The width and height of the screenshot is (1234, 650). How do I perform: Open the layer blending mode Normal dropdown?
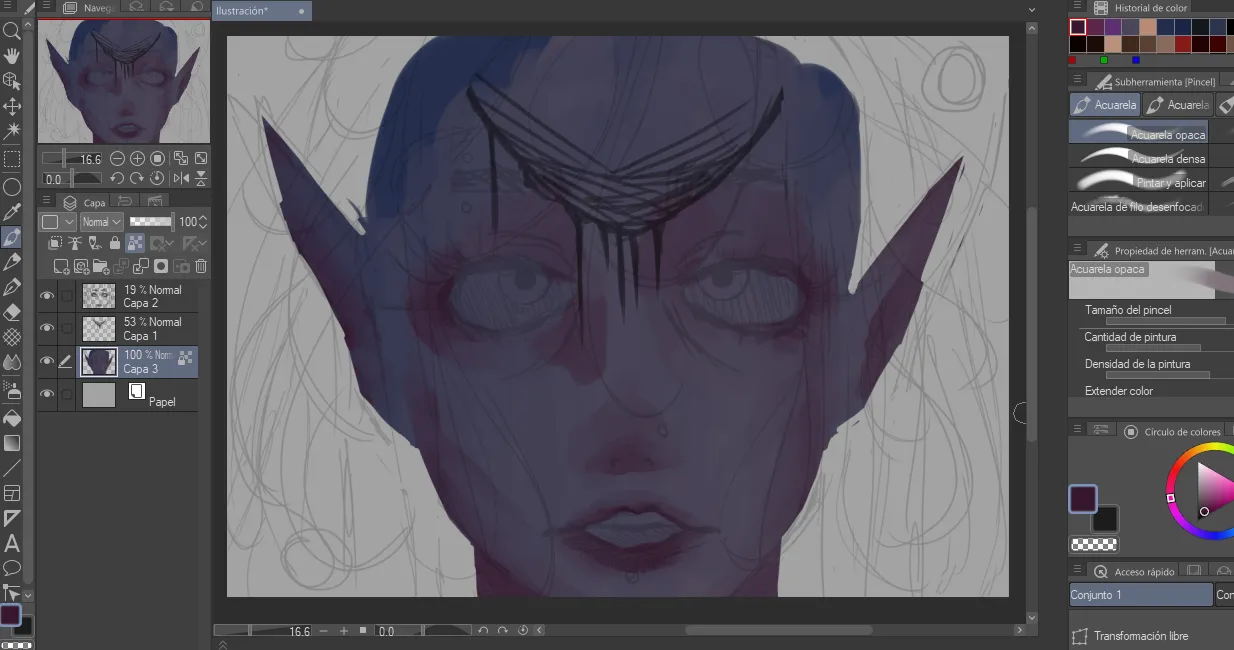[x=101, y=222]
